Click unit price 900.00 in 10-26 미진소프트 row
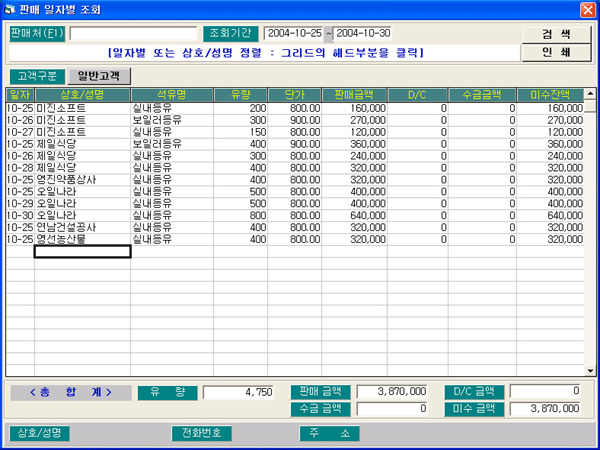Viewport: 600px width, 450px height. tap(294, 120)
